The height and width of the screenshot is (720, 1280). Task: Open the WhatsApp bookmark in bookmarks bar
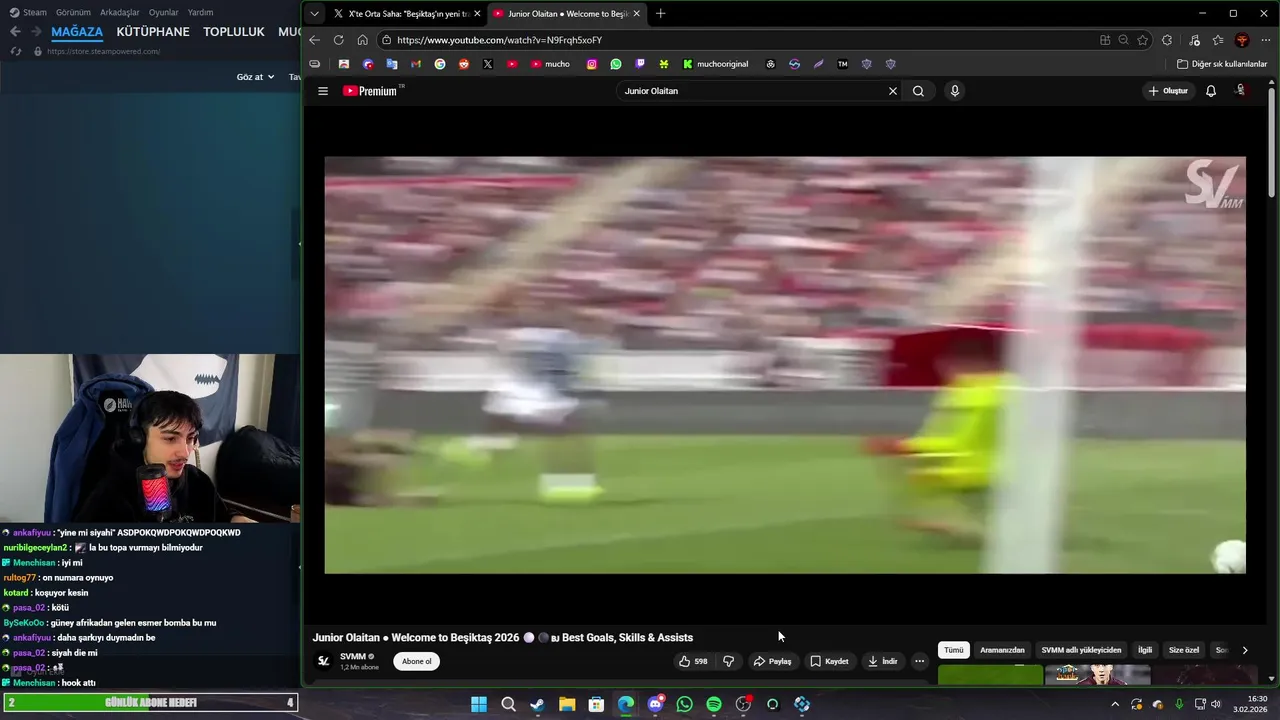tap(616, 64)
